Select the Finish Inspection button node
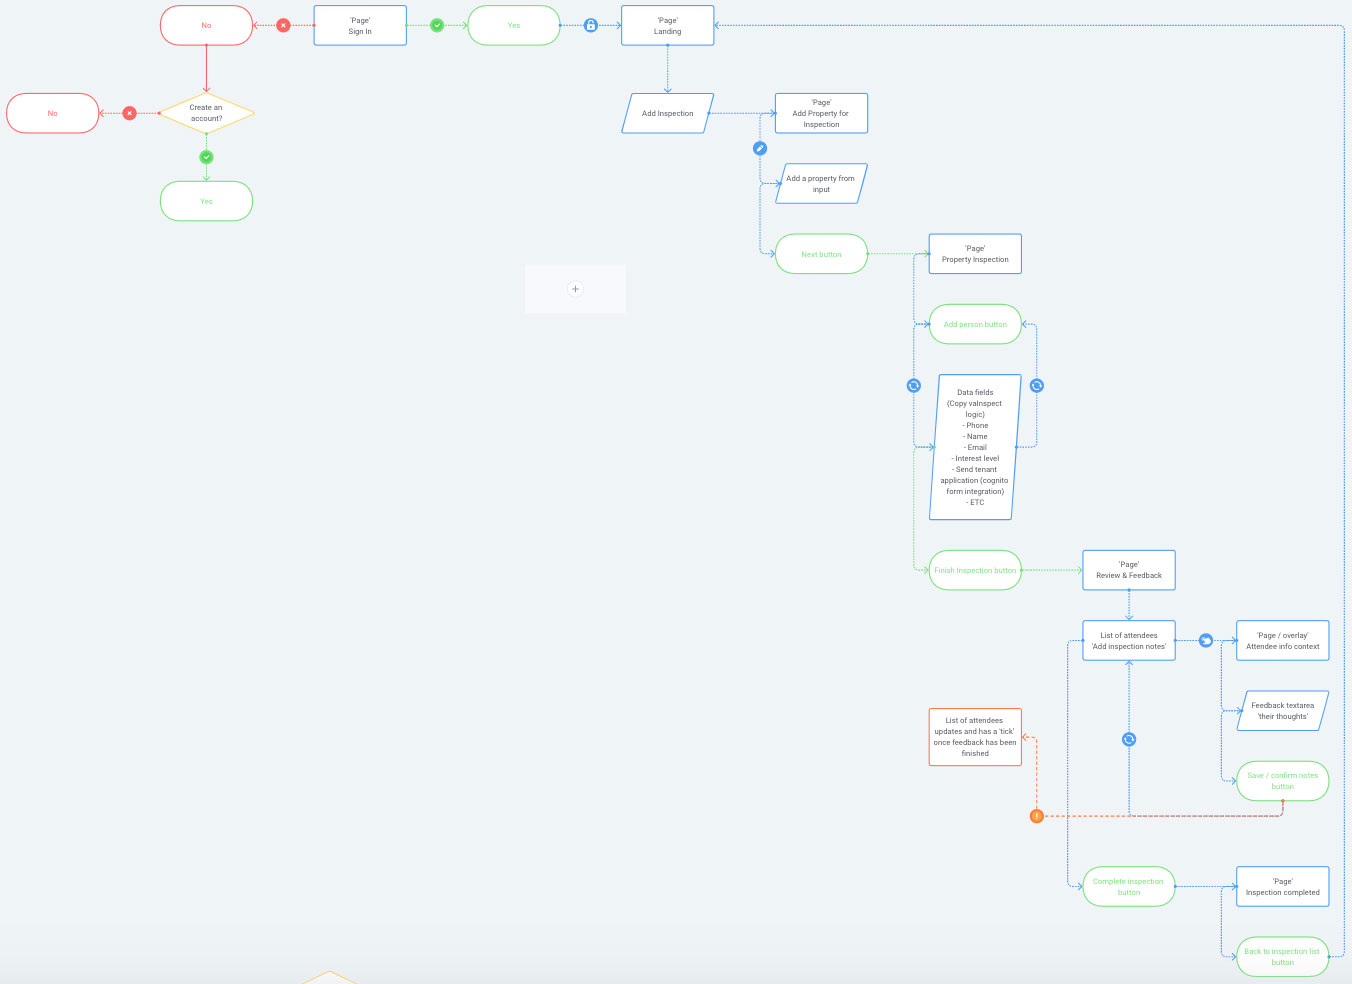This screenshot has height=984, width=1352. pyautogui.click(x=975, y=570)
